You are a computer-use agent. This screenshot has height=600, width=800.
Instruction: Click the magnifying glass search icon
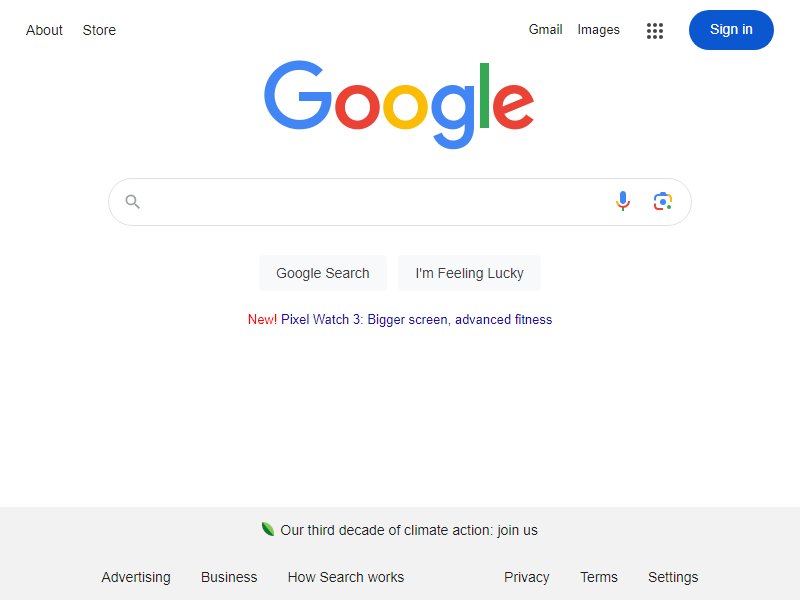point(133,202)
